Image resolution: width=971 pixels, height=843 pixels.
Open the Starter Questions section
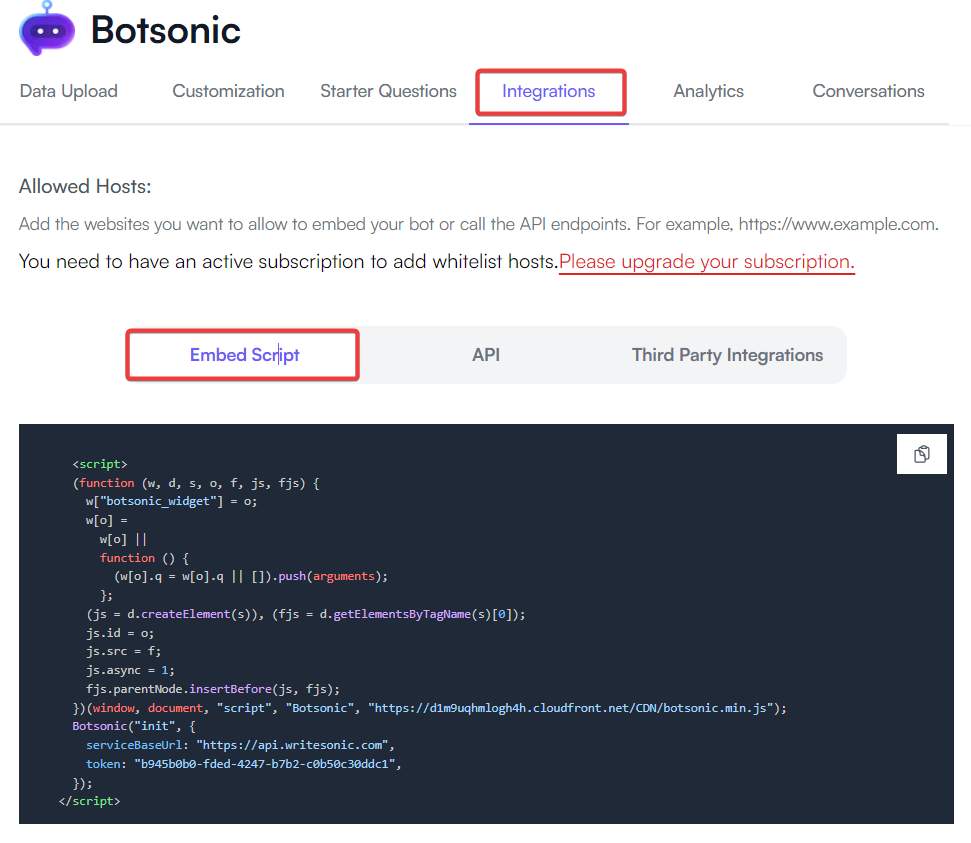click(x=388, y=90)
